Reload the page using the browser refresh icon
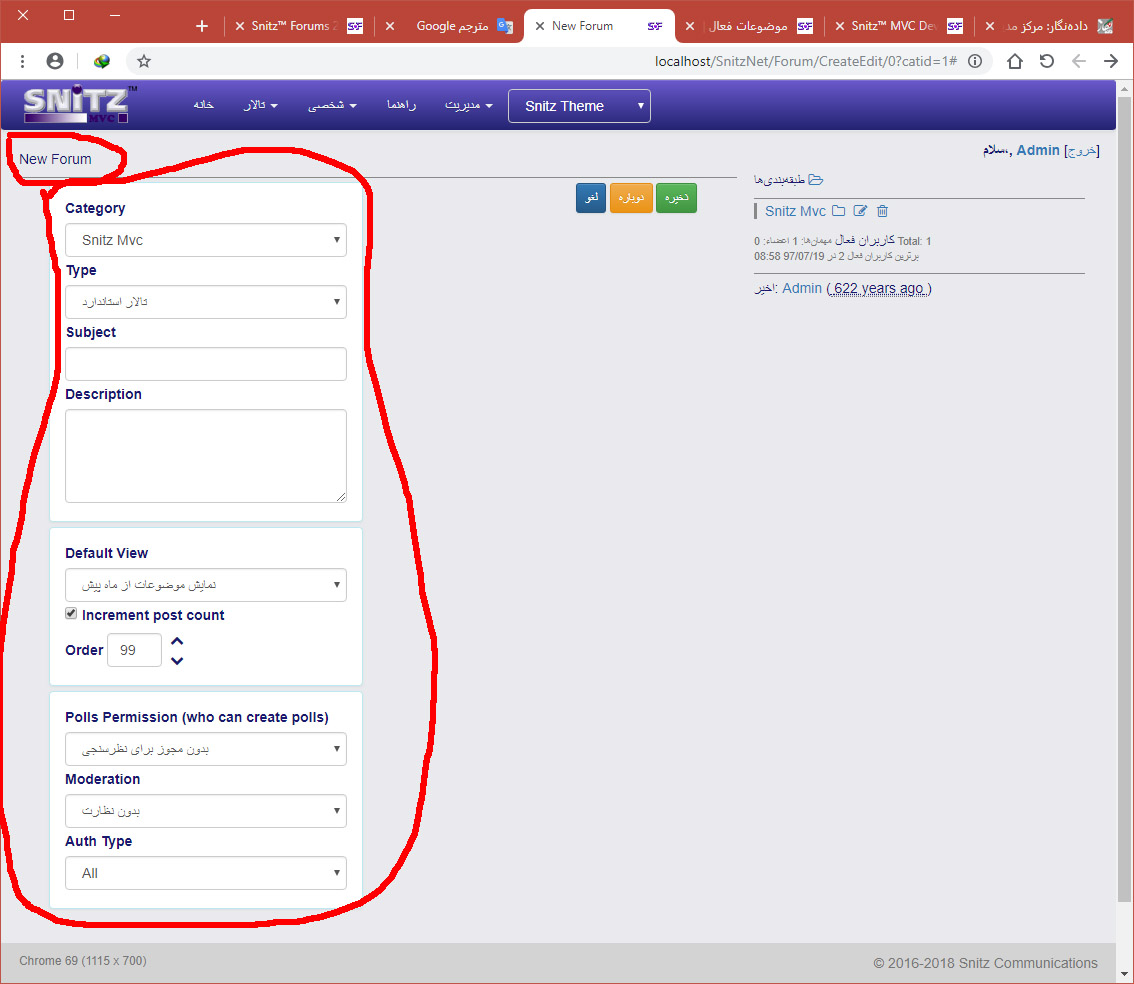 (1046, 61)
